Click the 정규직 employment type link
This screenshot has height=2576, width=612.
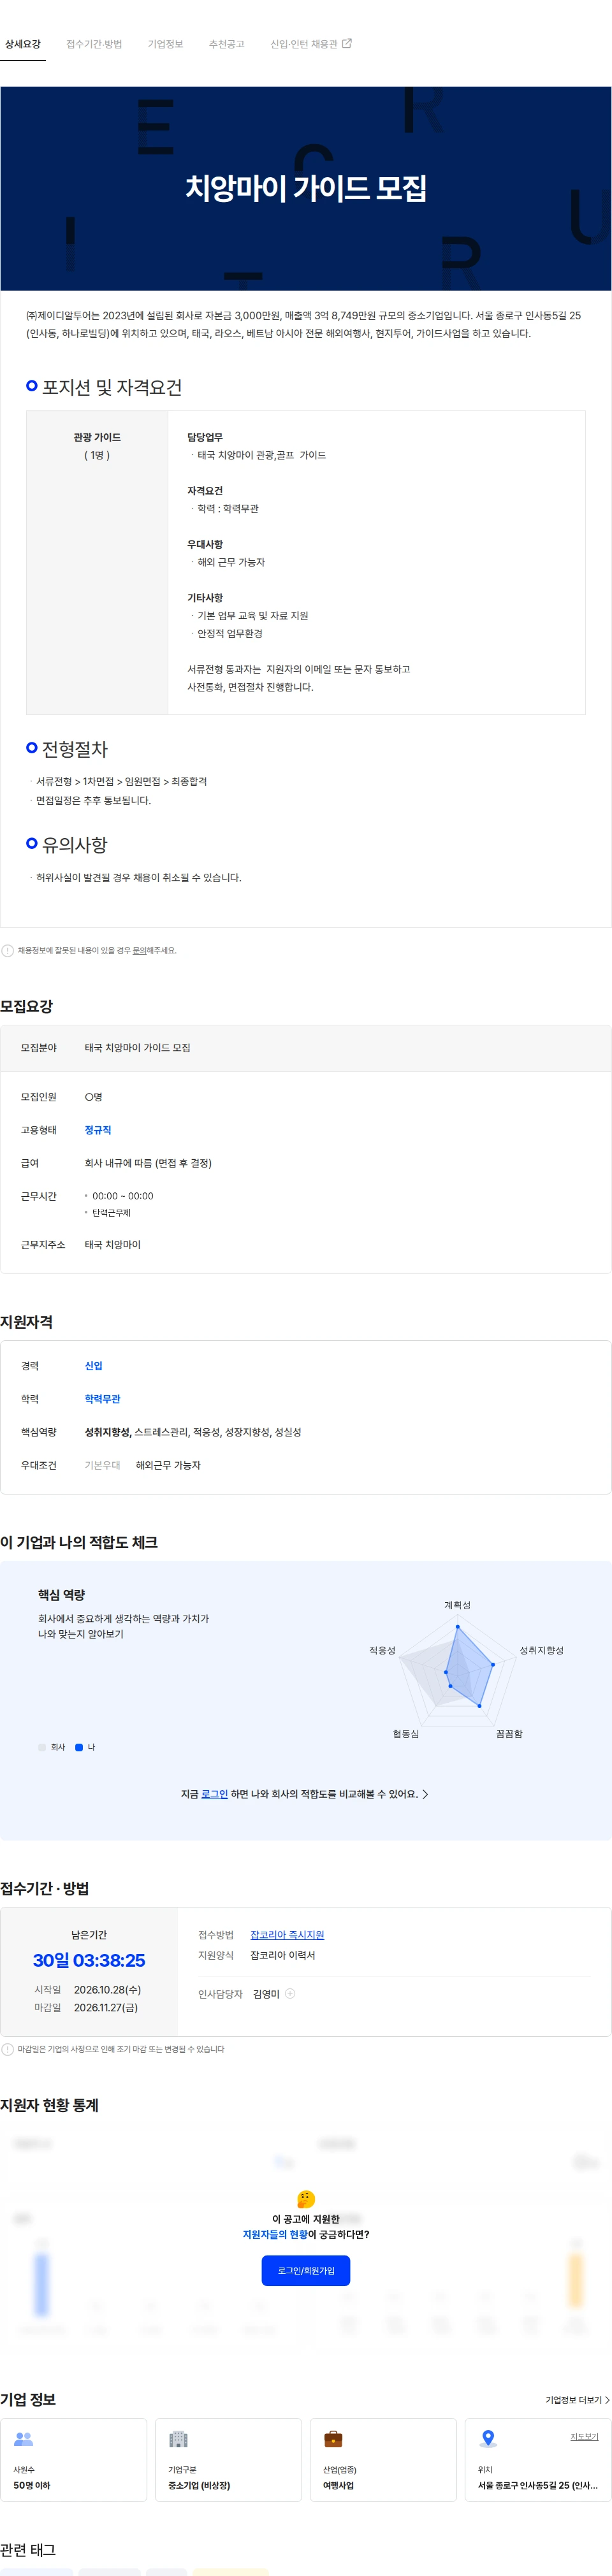(98, 1130)
